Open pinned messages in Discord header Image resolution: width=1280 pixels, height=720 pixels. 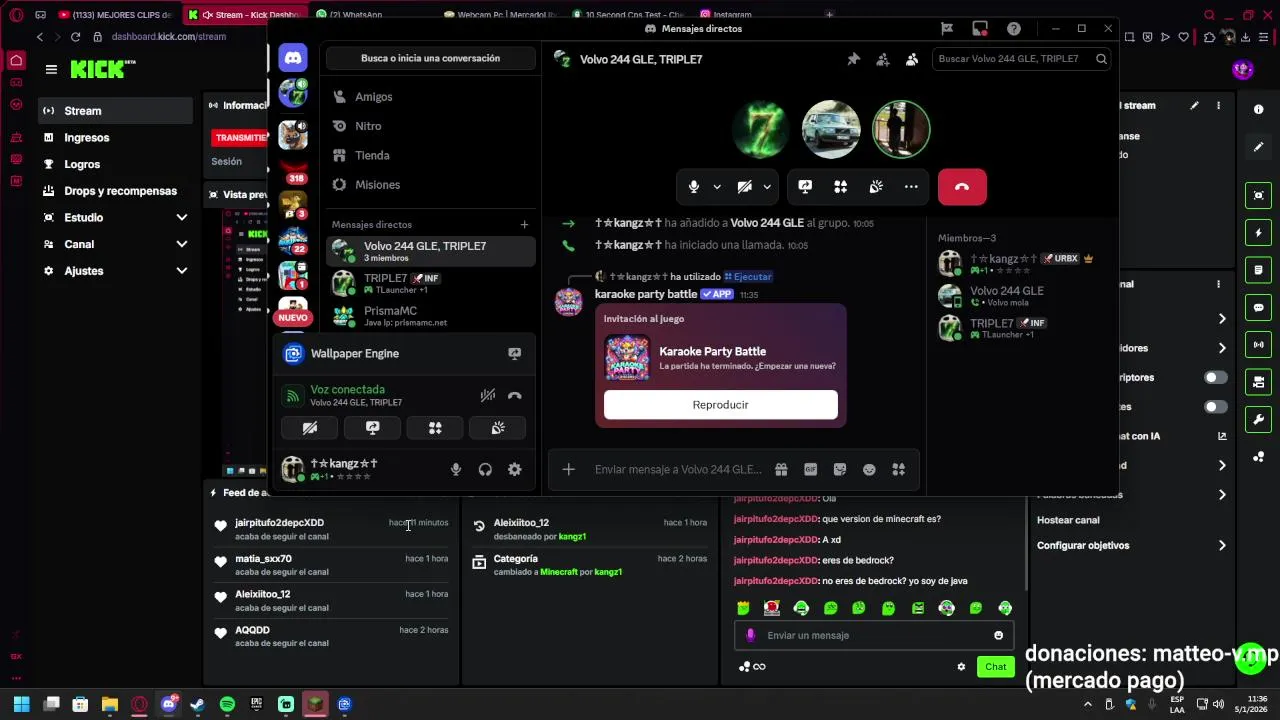click(853, 59)
